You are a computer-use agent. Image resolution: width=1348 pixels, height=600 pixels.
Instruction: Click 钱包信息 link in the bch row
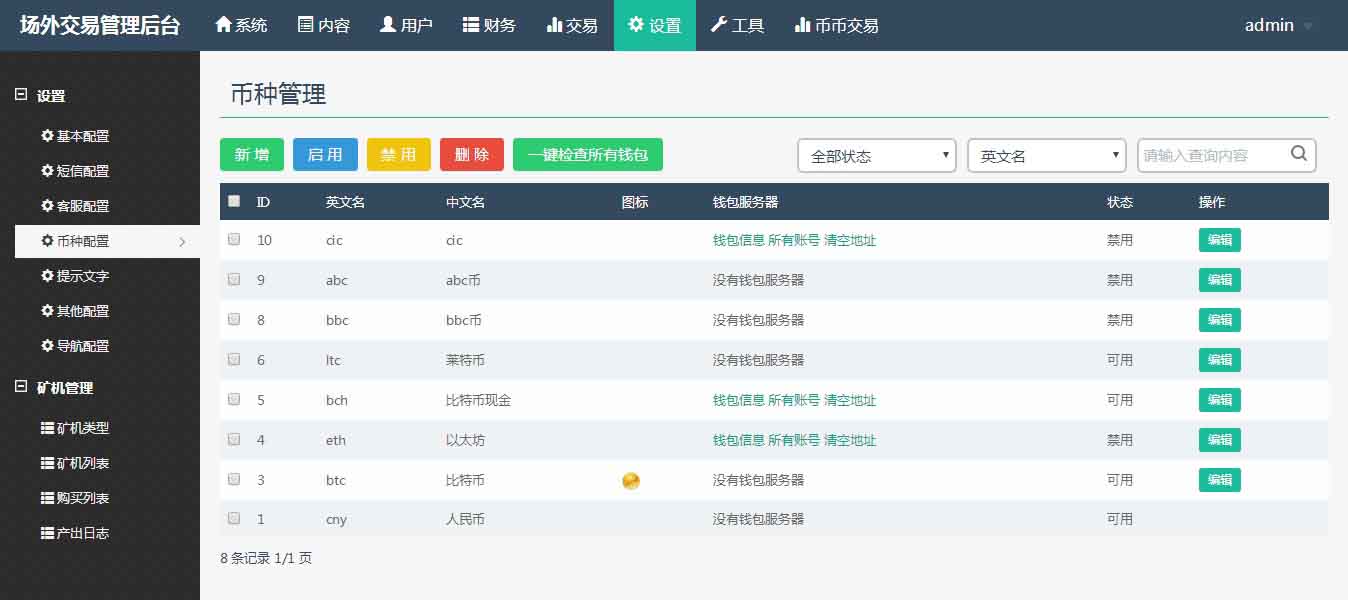pos(738,400)
